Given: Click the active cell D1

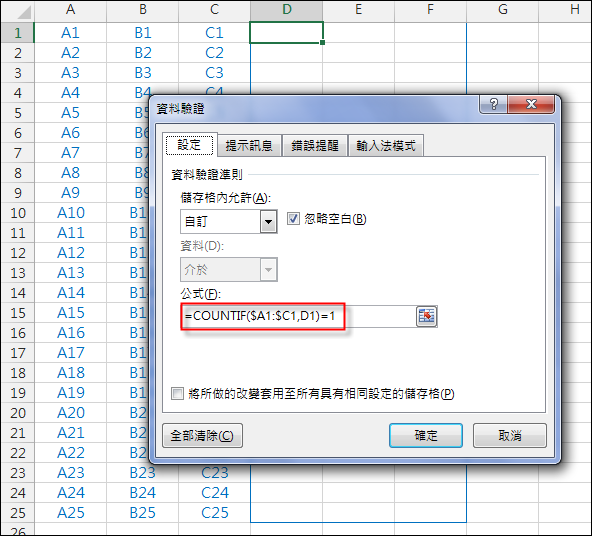Looking at the screenshot, I should click(287, 33).
